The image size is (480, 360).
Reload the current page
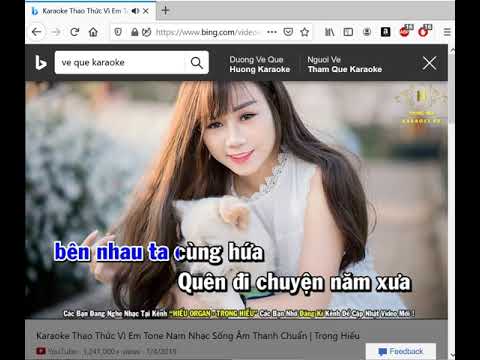(75, 32)
